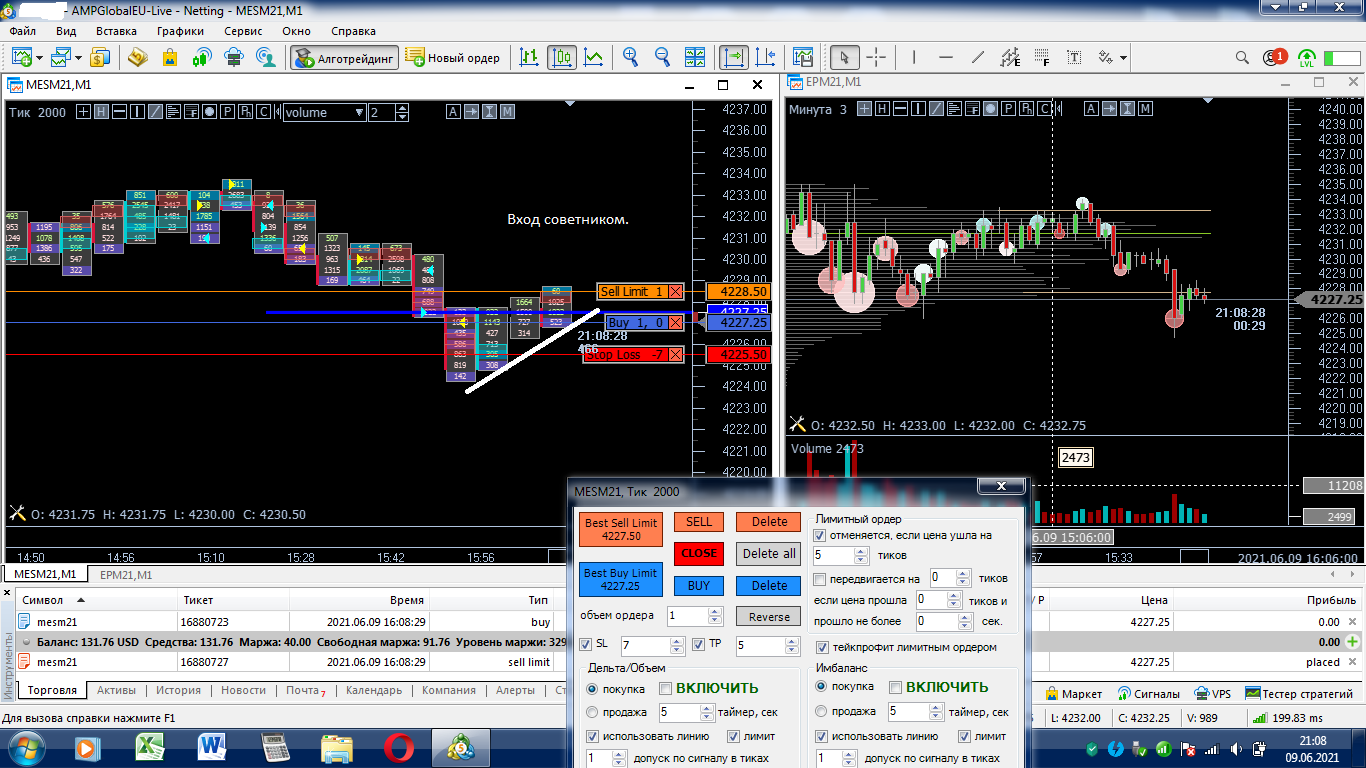Select the trendline drawing tool
1366x768 pixels.
978,57
